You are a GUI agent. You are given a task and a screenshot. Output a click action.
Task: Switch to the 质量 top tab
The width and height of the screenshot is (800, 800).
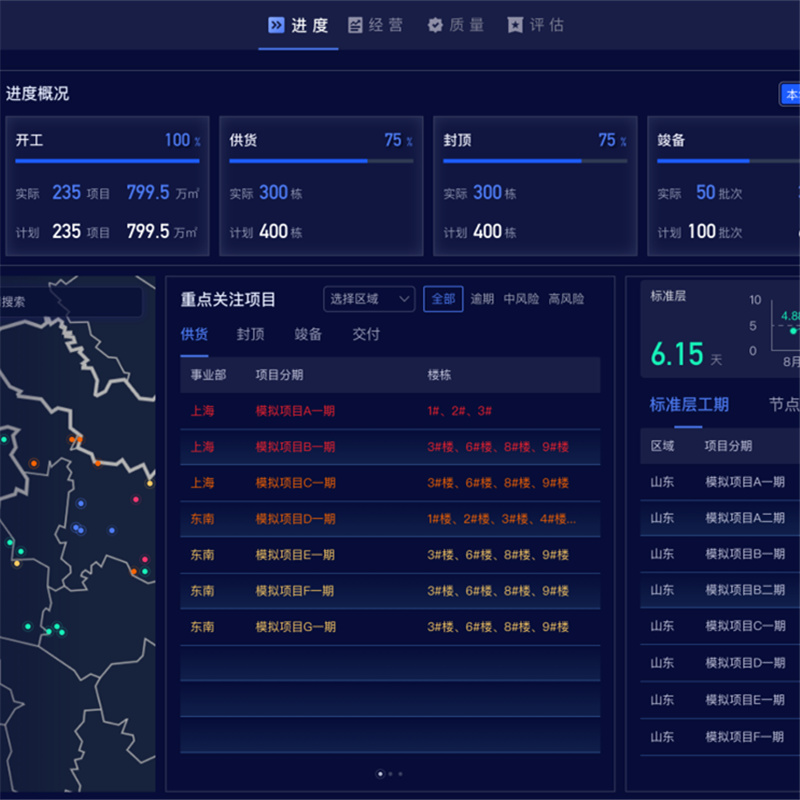tap(456, 25)
